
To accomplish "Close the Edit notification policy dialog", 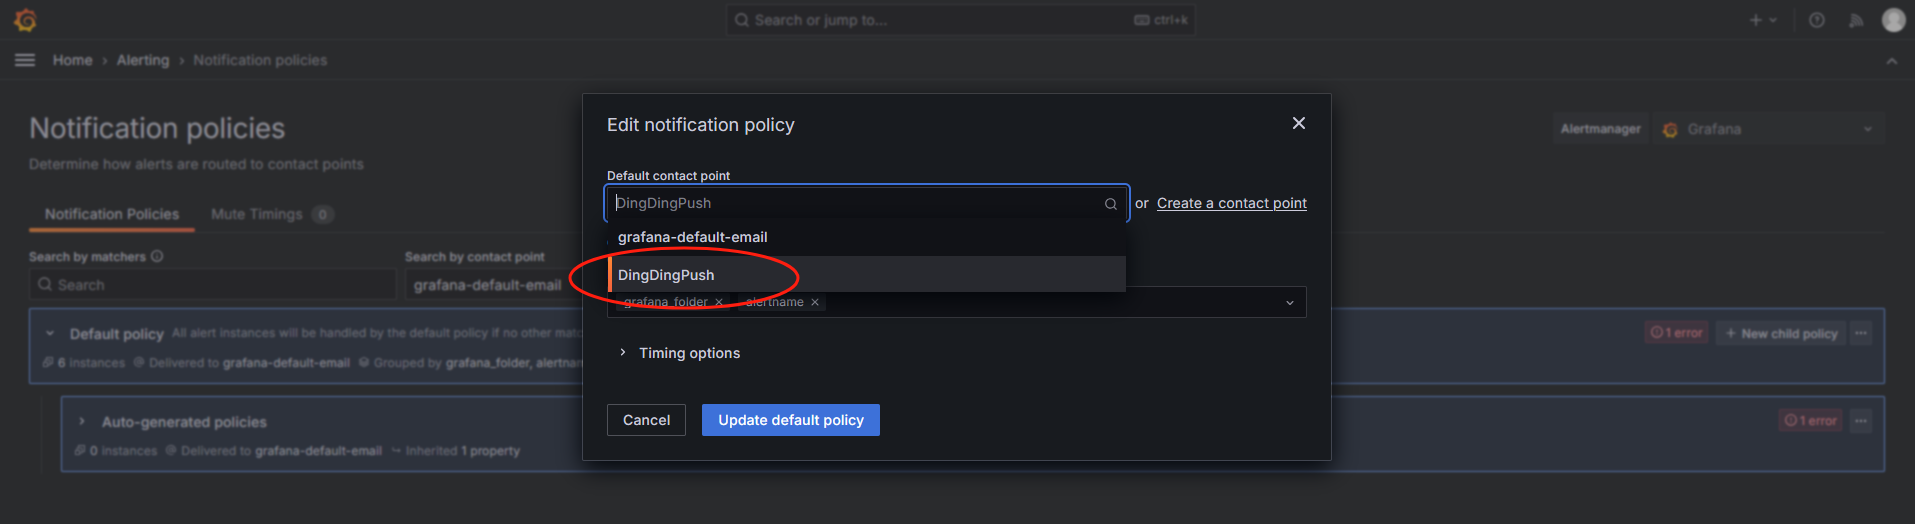I will pos(1298,123).
